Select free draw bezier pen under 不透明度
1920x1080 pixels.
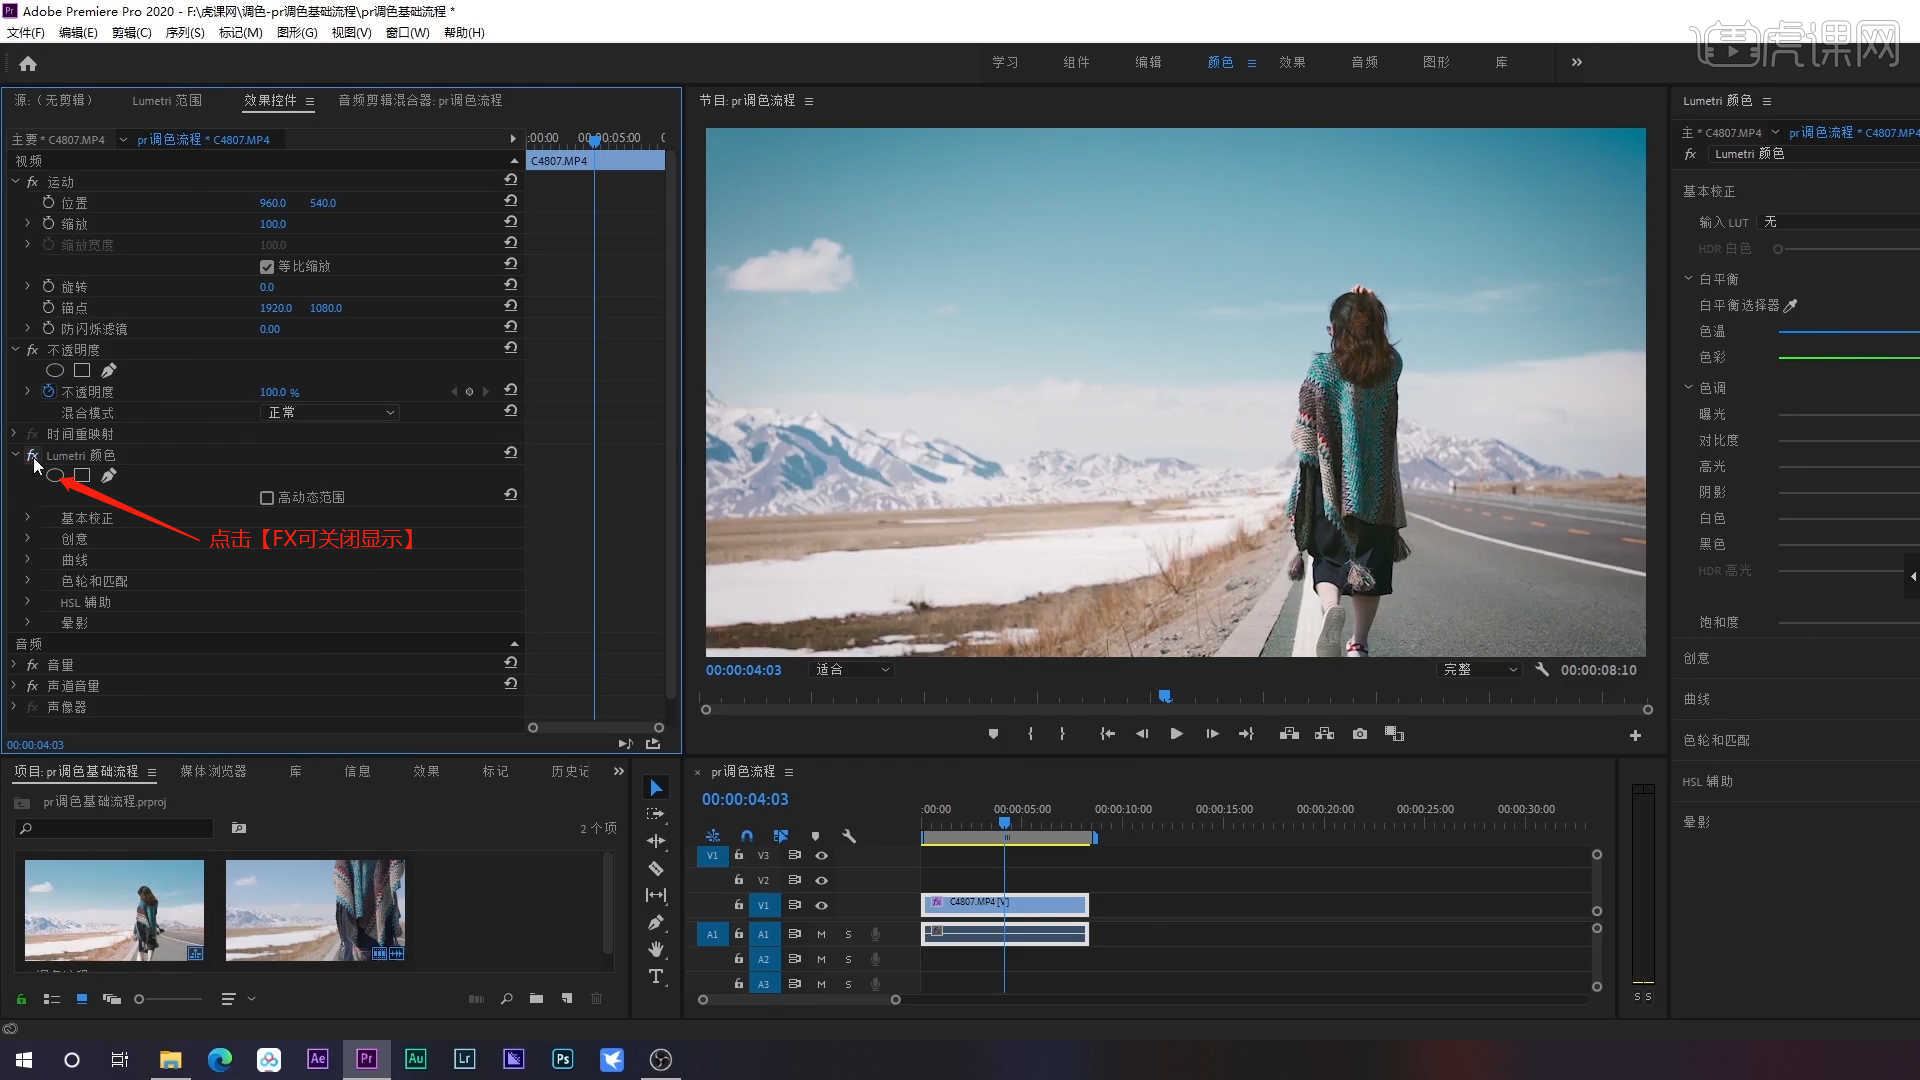tap(109, 371)
